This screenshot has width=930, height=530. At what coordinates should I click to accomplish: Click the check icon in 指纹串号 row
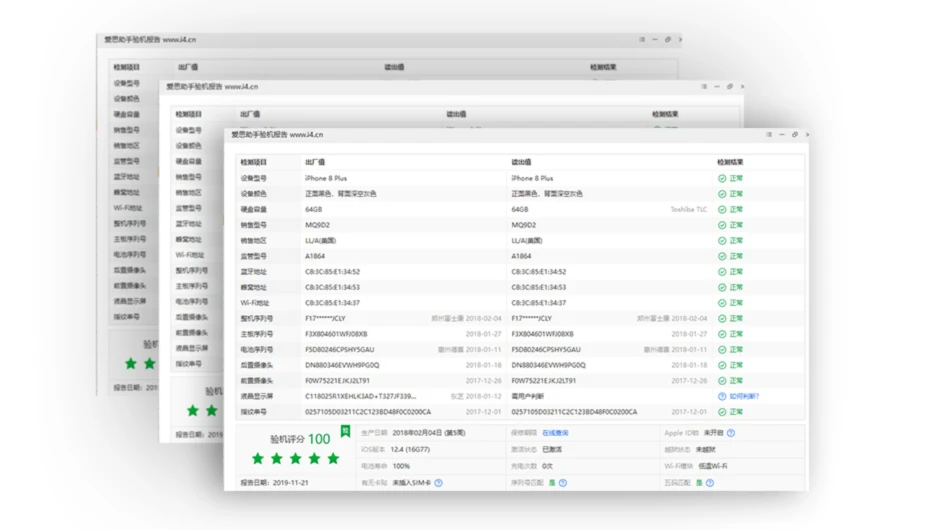[x=722, y=412]
